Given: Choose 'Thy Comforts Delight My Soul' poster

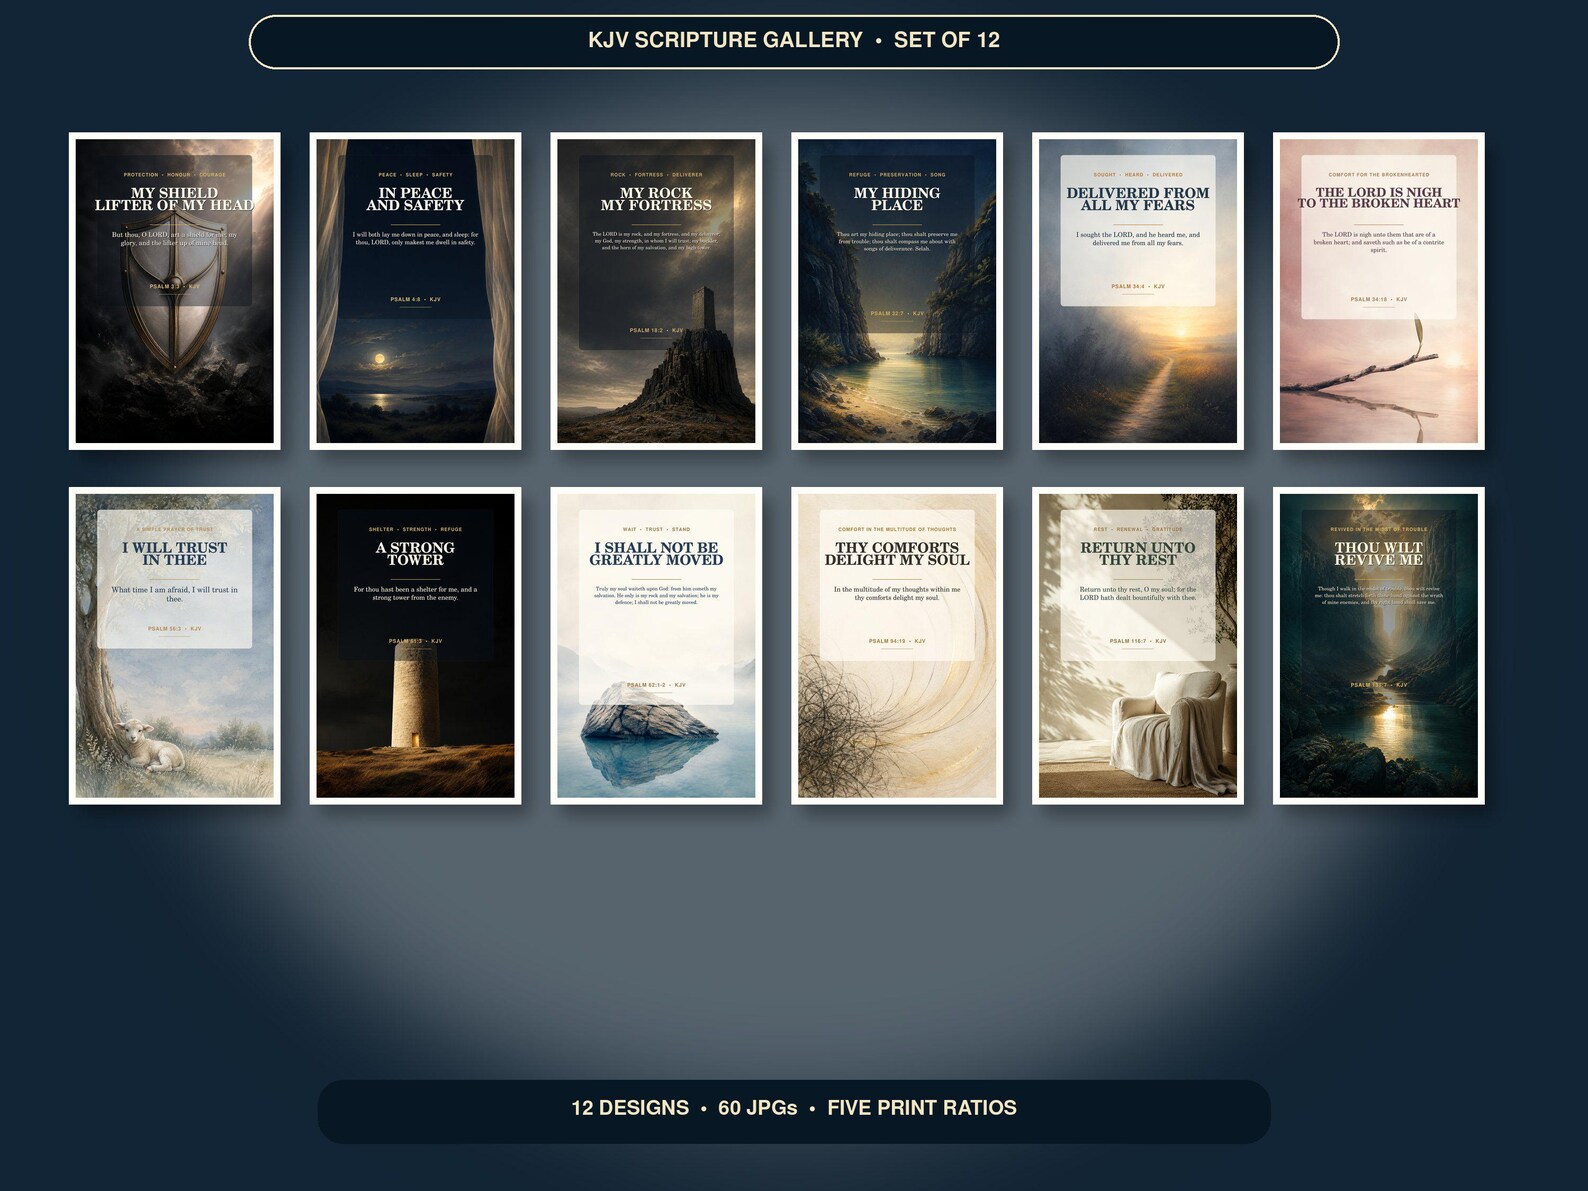Looking at the screenshot, I should (x=897, y=646).
